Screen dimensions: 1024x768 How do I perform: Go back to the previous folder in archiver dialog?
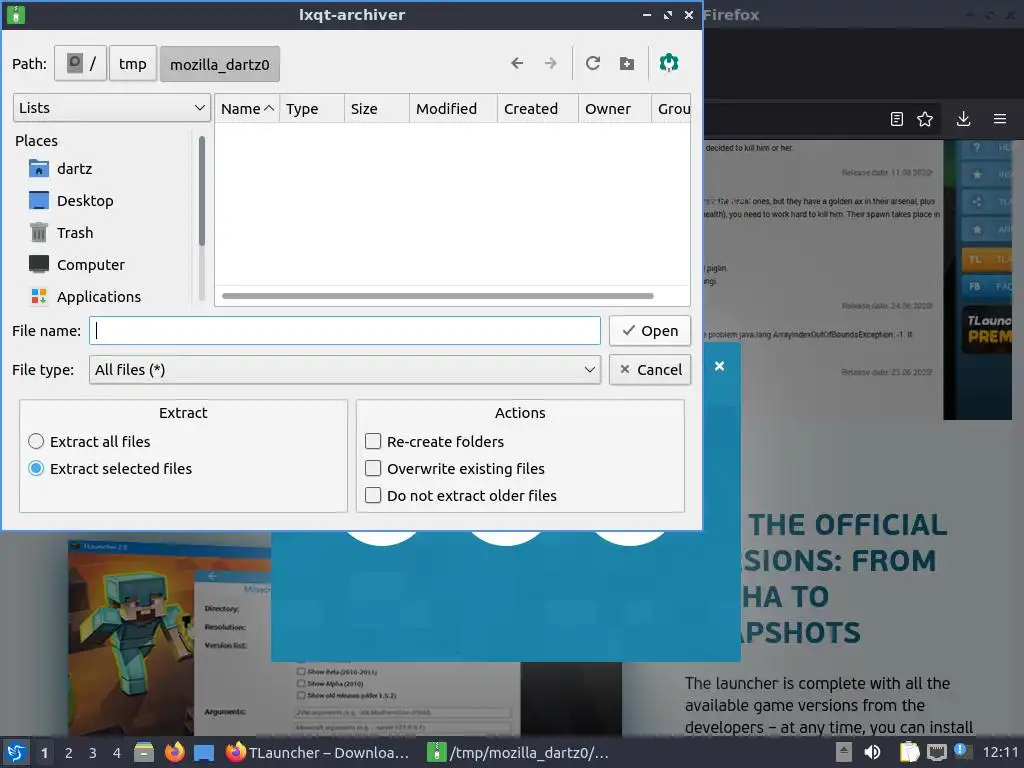click(517, 63)
